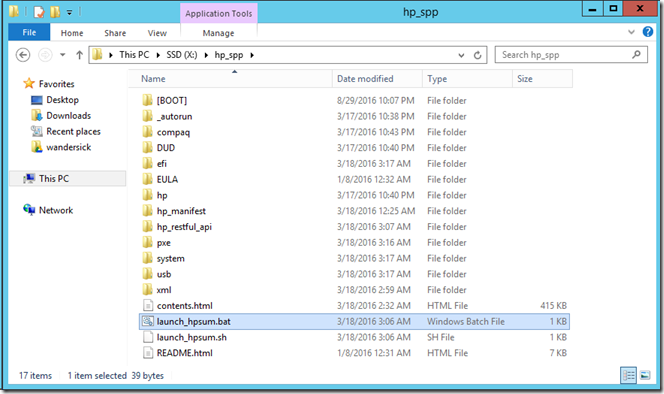The height and width of the screenshot is (394, 664).
Task: Click the 8/29/2016 10:07 PM date cell
Action: (376, 100)
